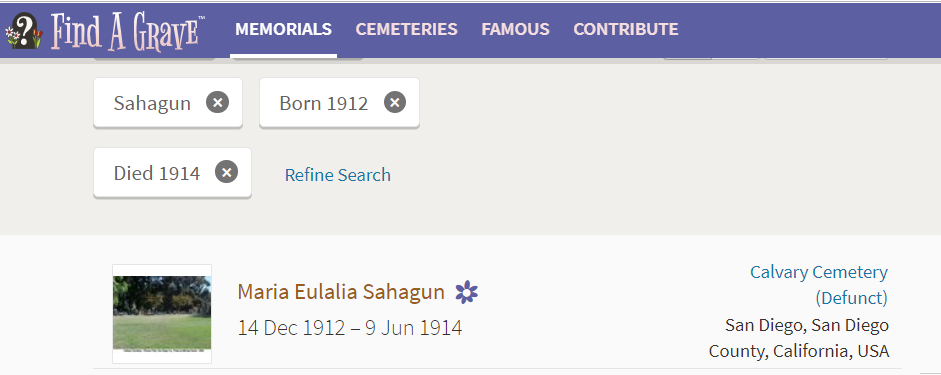Screen dimensions: 941x375
Task: Click the 14 Dec 1912 – 9 Jun 1914 dates
Action: click(x=350, y=328)
